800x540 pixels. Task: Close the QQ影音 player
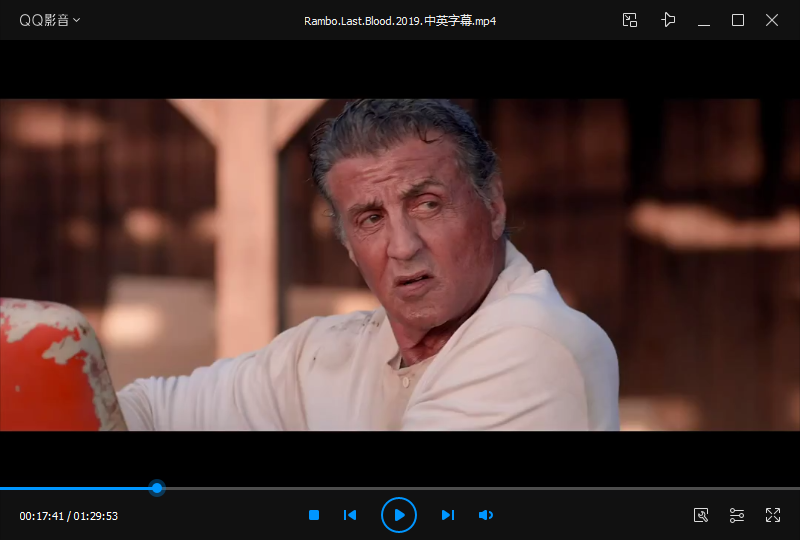(x=772, y=20)
